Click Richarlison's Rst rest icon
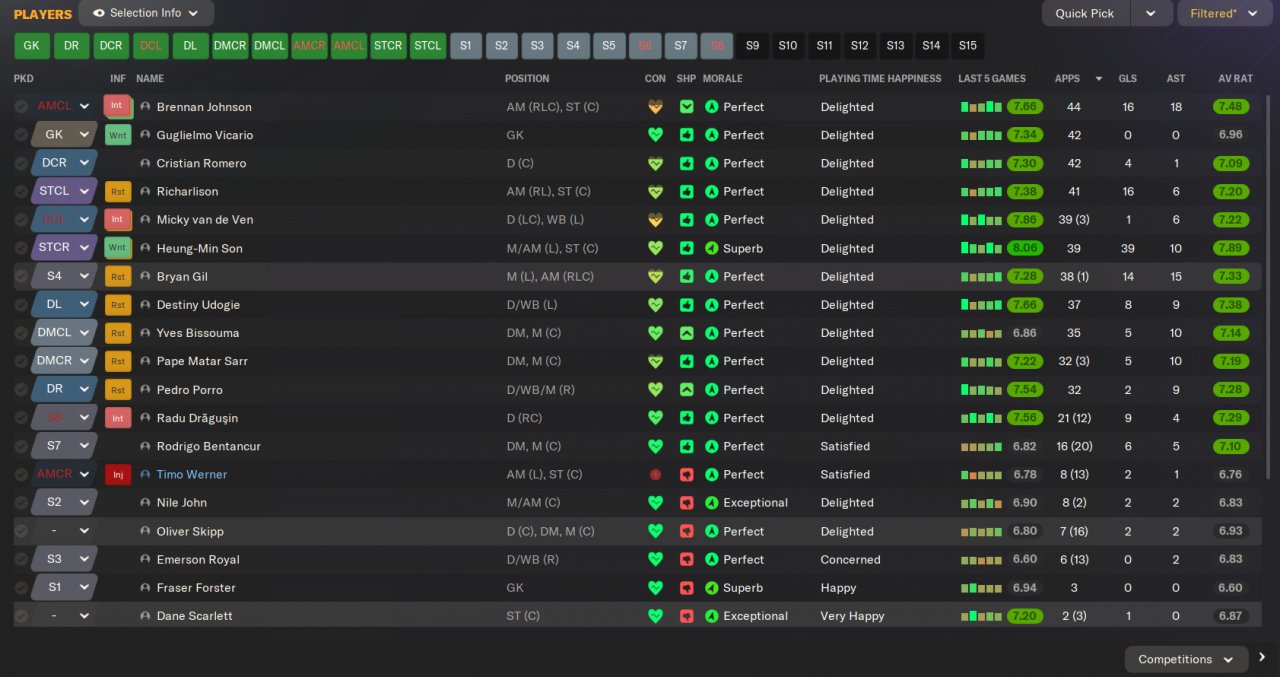Image resolution: width=1280 pixels, height=677 pixels. 118,192
